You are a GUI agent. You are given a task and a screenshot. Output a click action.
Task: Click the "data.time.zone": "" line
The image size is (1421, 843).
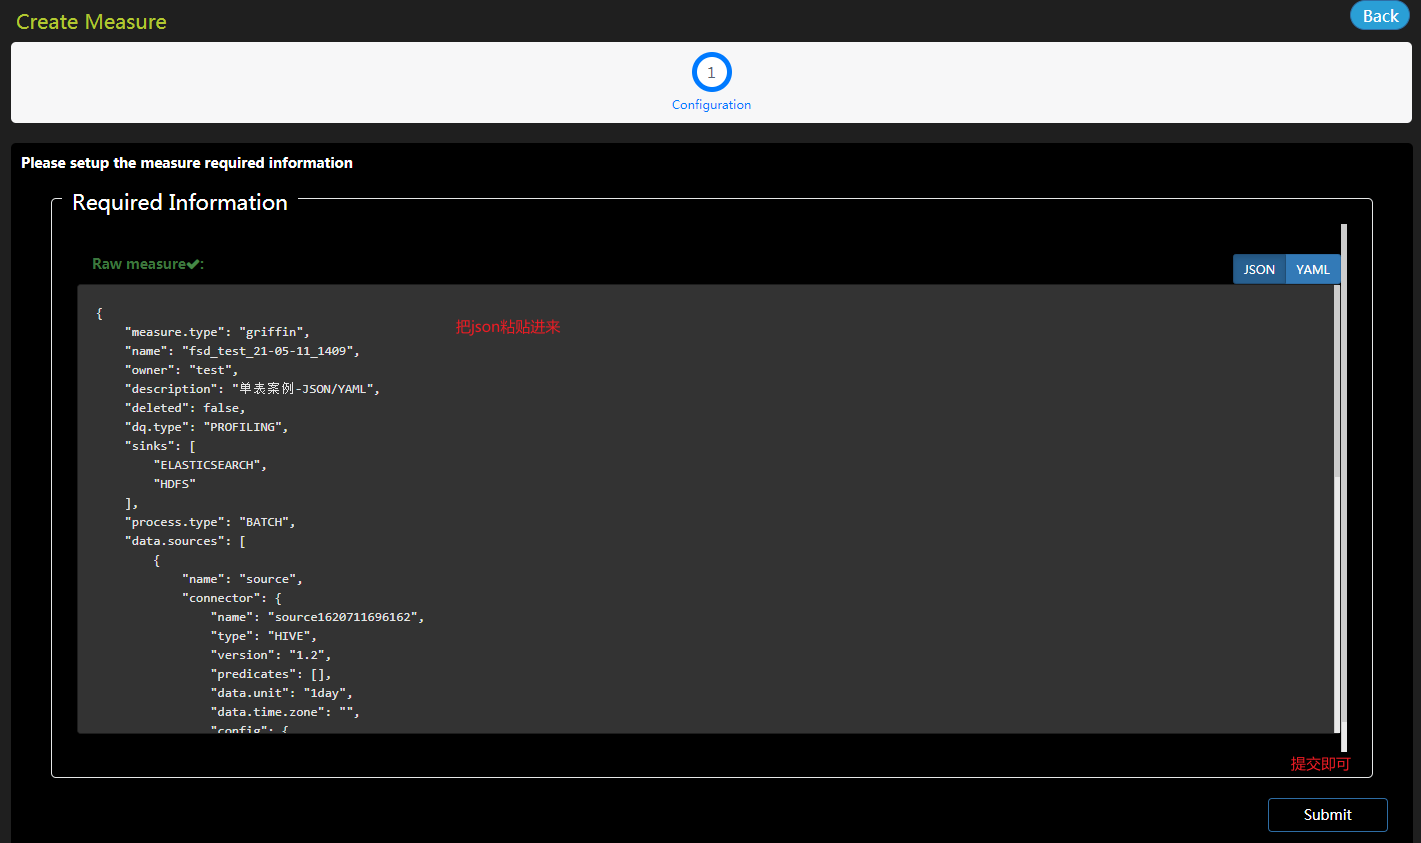point(285,712)
